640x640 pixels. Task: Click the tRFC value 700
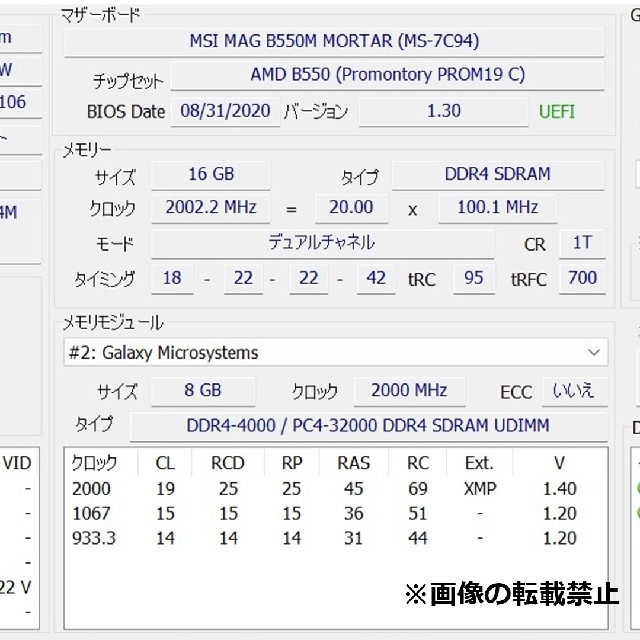point(582,279)
